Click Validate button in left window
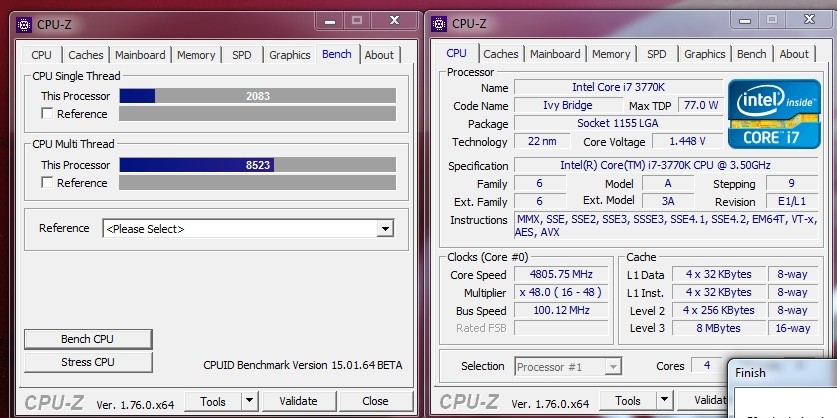Screen dimensions: 837x418 pyautogui.click(x=298, y=401)
